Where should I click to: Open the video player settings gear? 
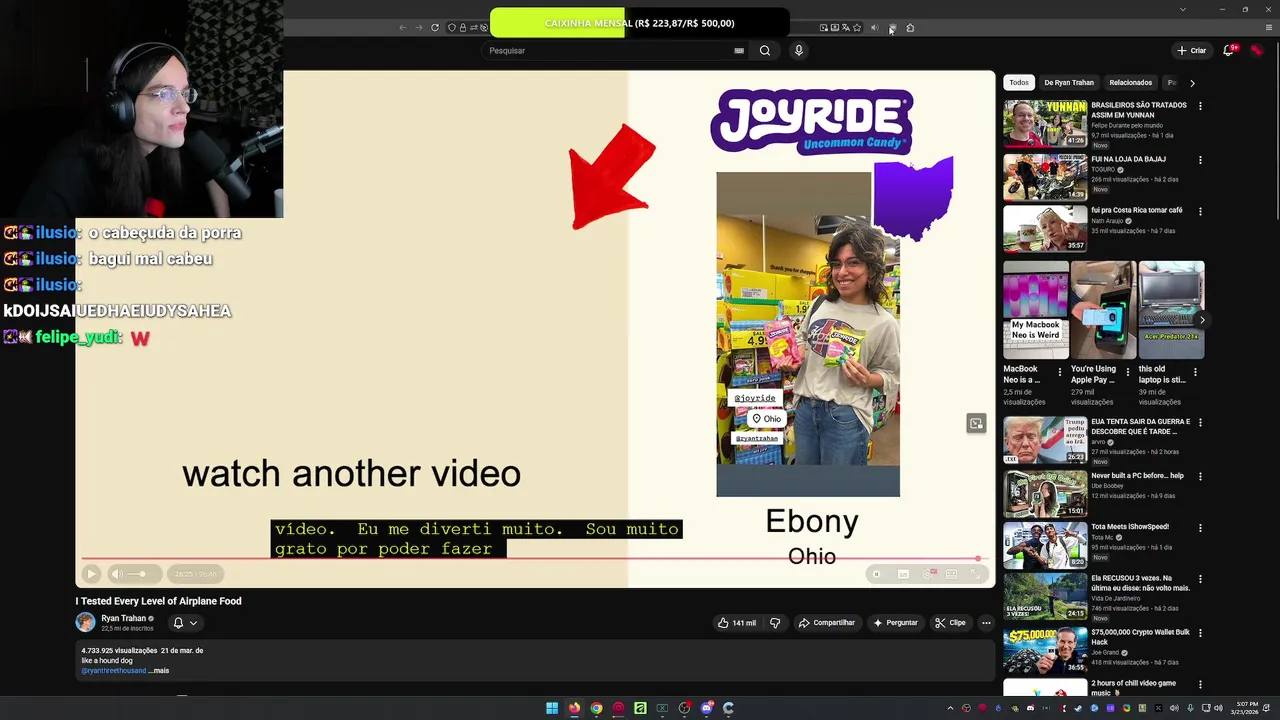pyautogui.click(x=928, y=574)
